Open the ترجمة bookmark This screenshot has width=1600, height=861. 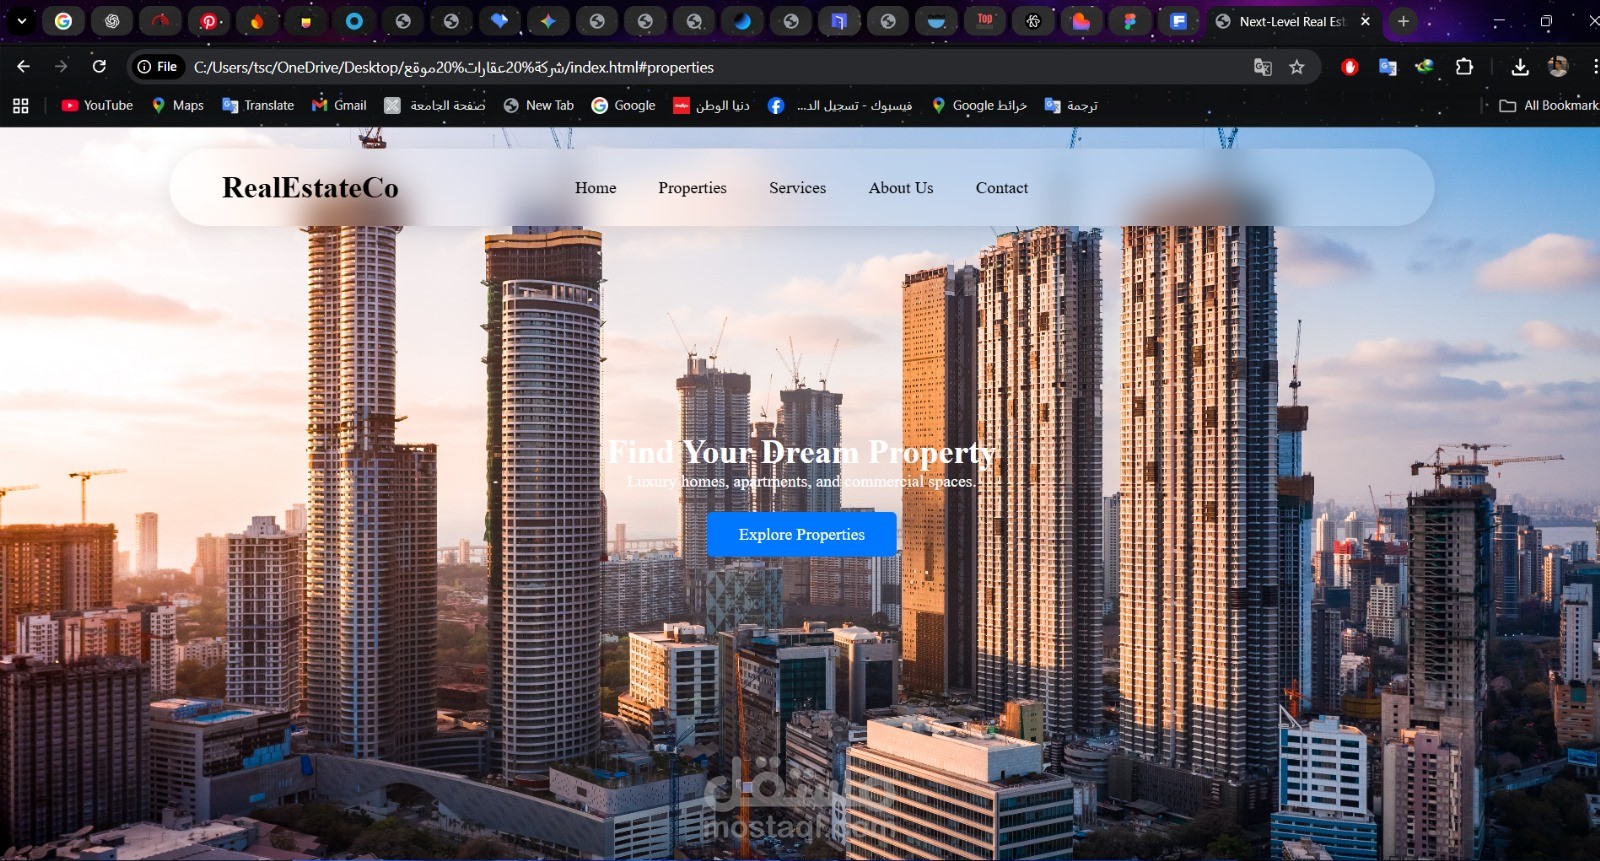1071,105
